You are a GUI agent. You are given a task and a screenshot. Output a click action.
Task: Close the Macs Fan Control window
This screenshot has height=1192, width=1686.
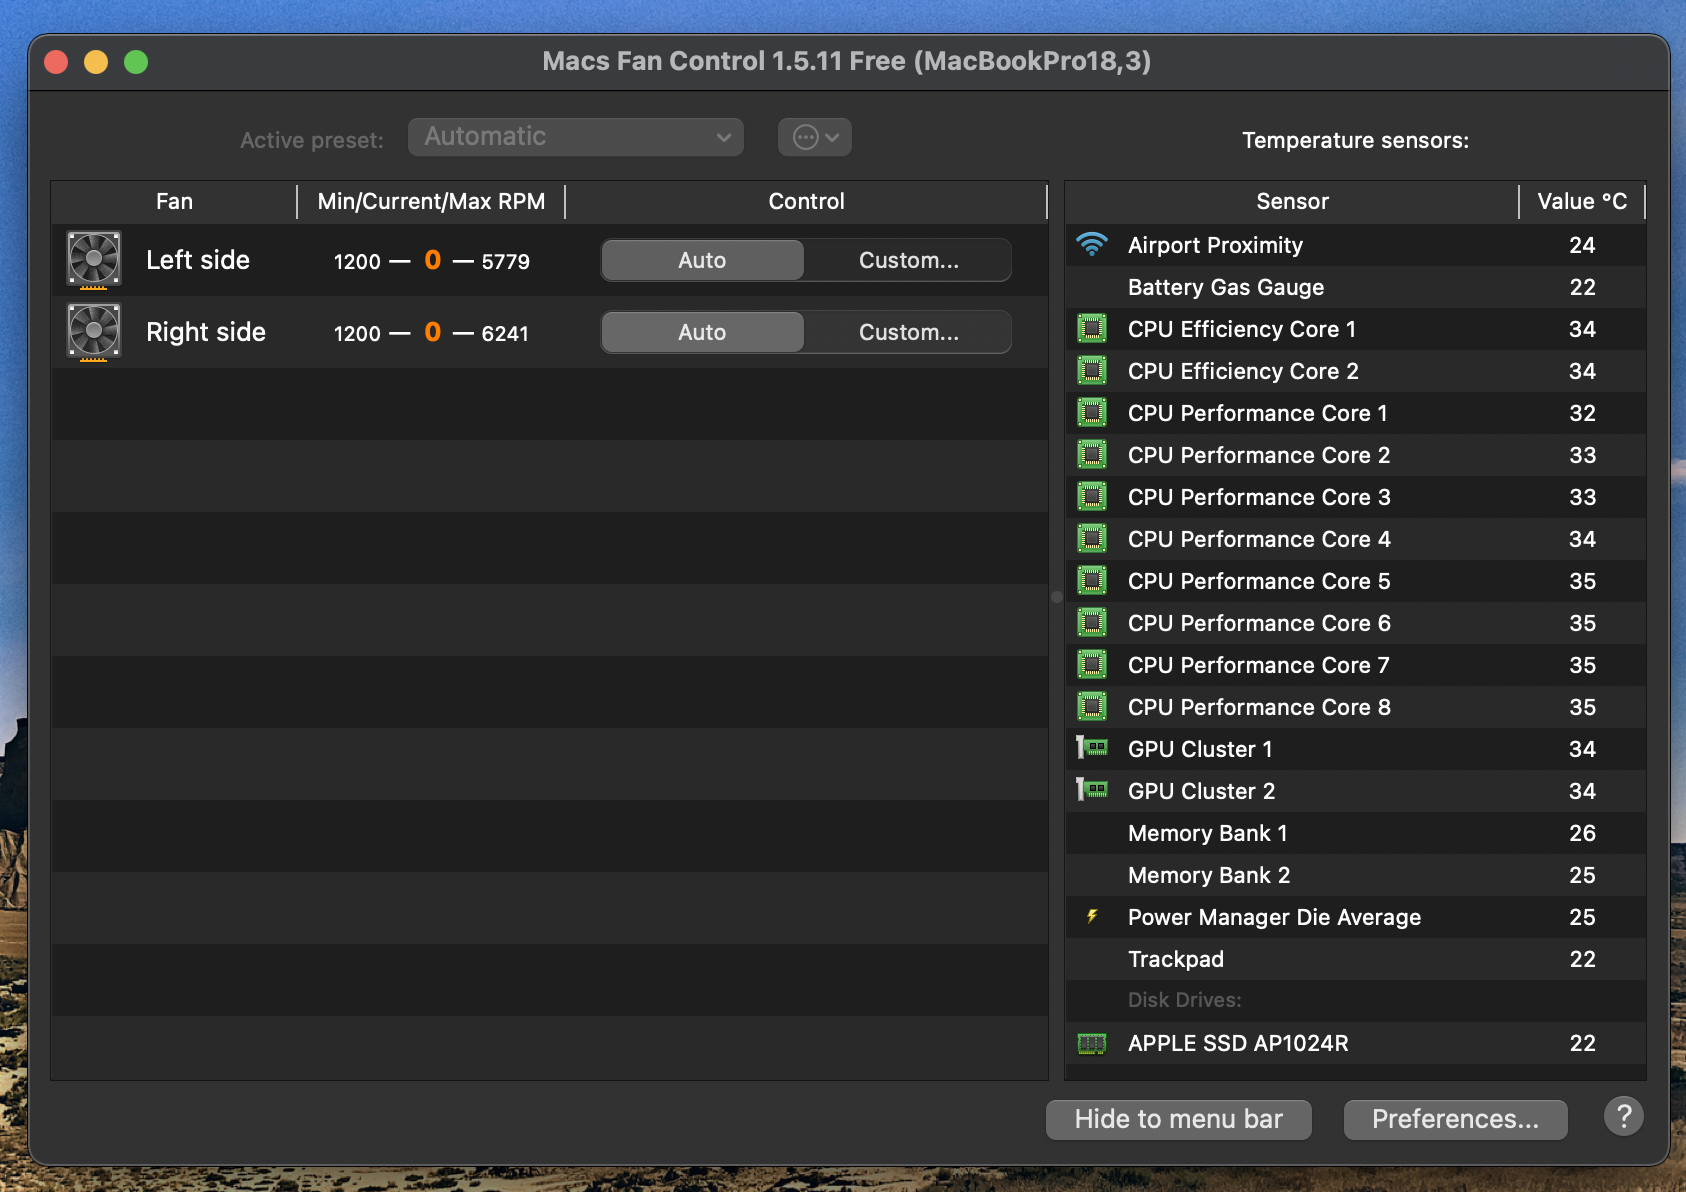point(57,62)
